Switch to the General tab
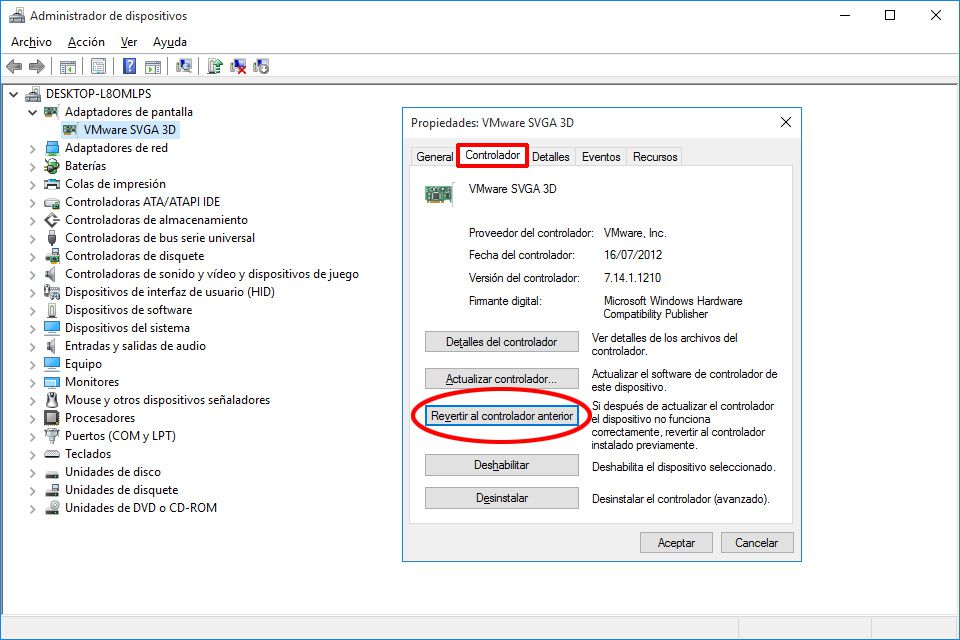Screen dimensions: 960x640 pos(435,157)
